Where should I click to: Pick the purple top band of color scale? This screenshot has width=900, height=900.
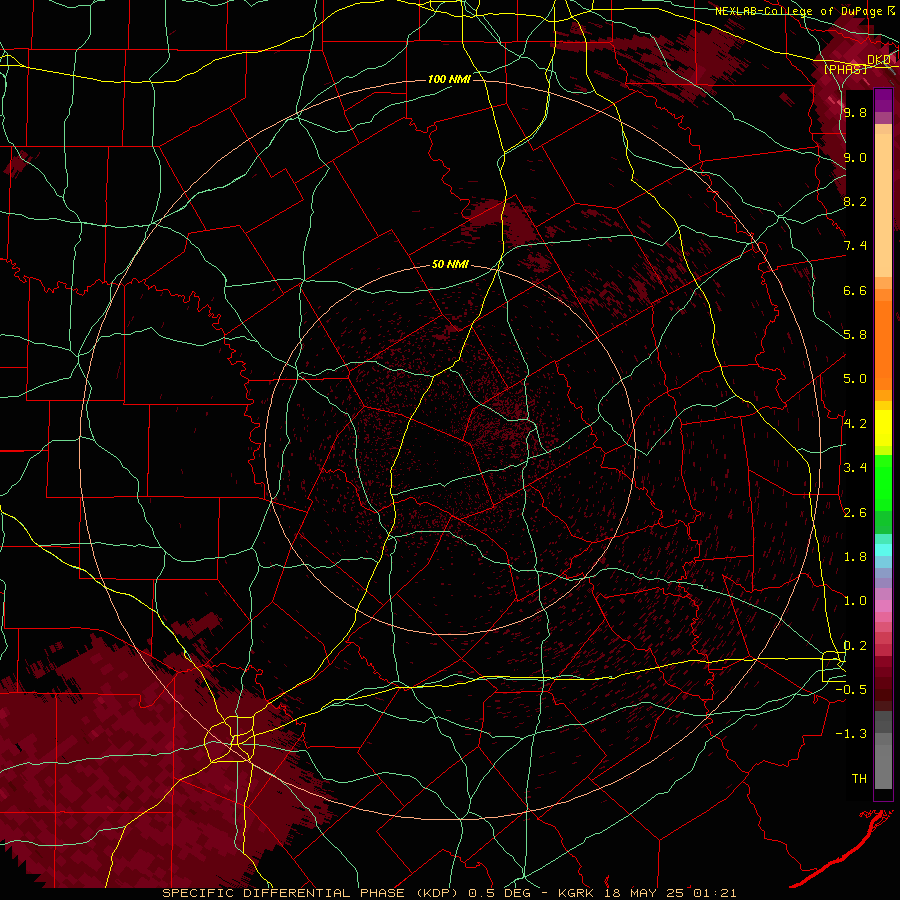coord(883,100)
